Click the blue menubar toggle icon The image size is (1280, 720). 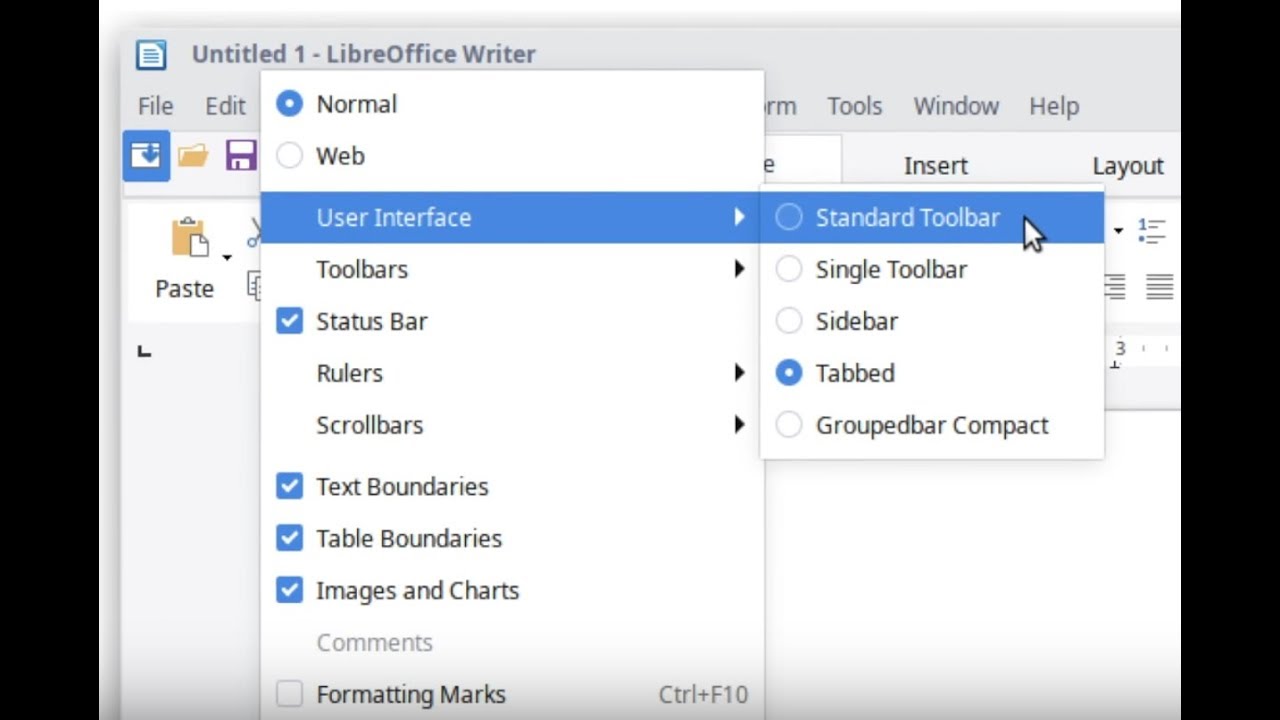[x=146, y=157]
